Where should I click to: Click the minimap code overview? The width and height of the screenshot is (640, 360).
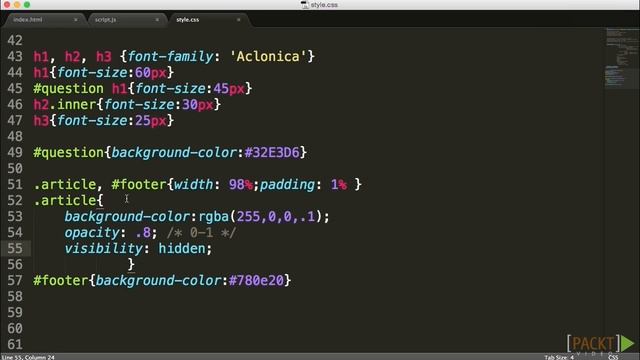[x=622, y=57]
